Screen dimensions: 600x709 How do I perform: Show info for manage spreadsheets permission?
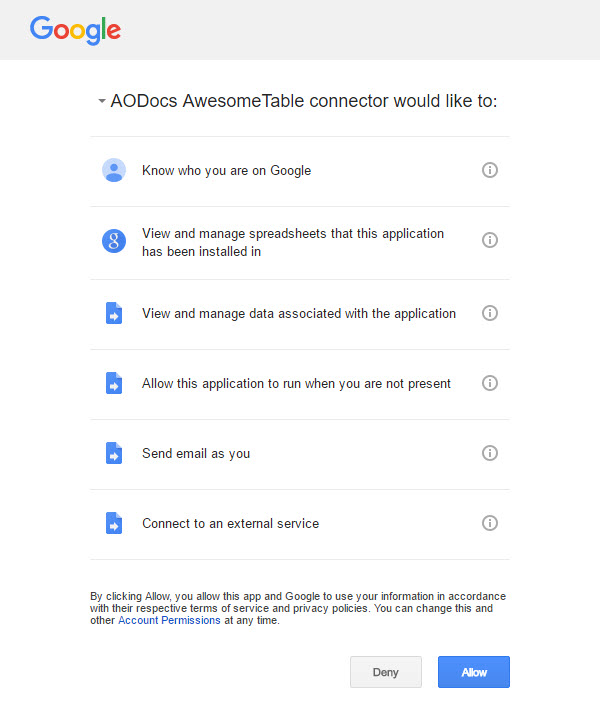490,240
